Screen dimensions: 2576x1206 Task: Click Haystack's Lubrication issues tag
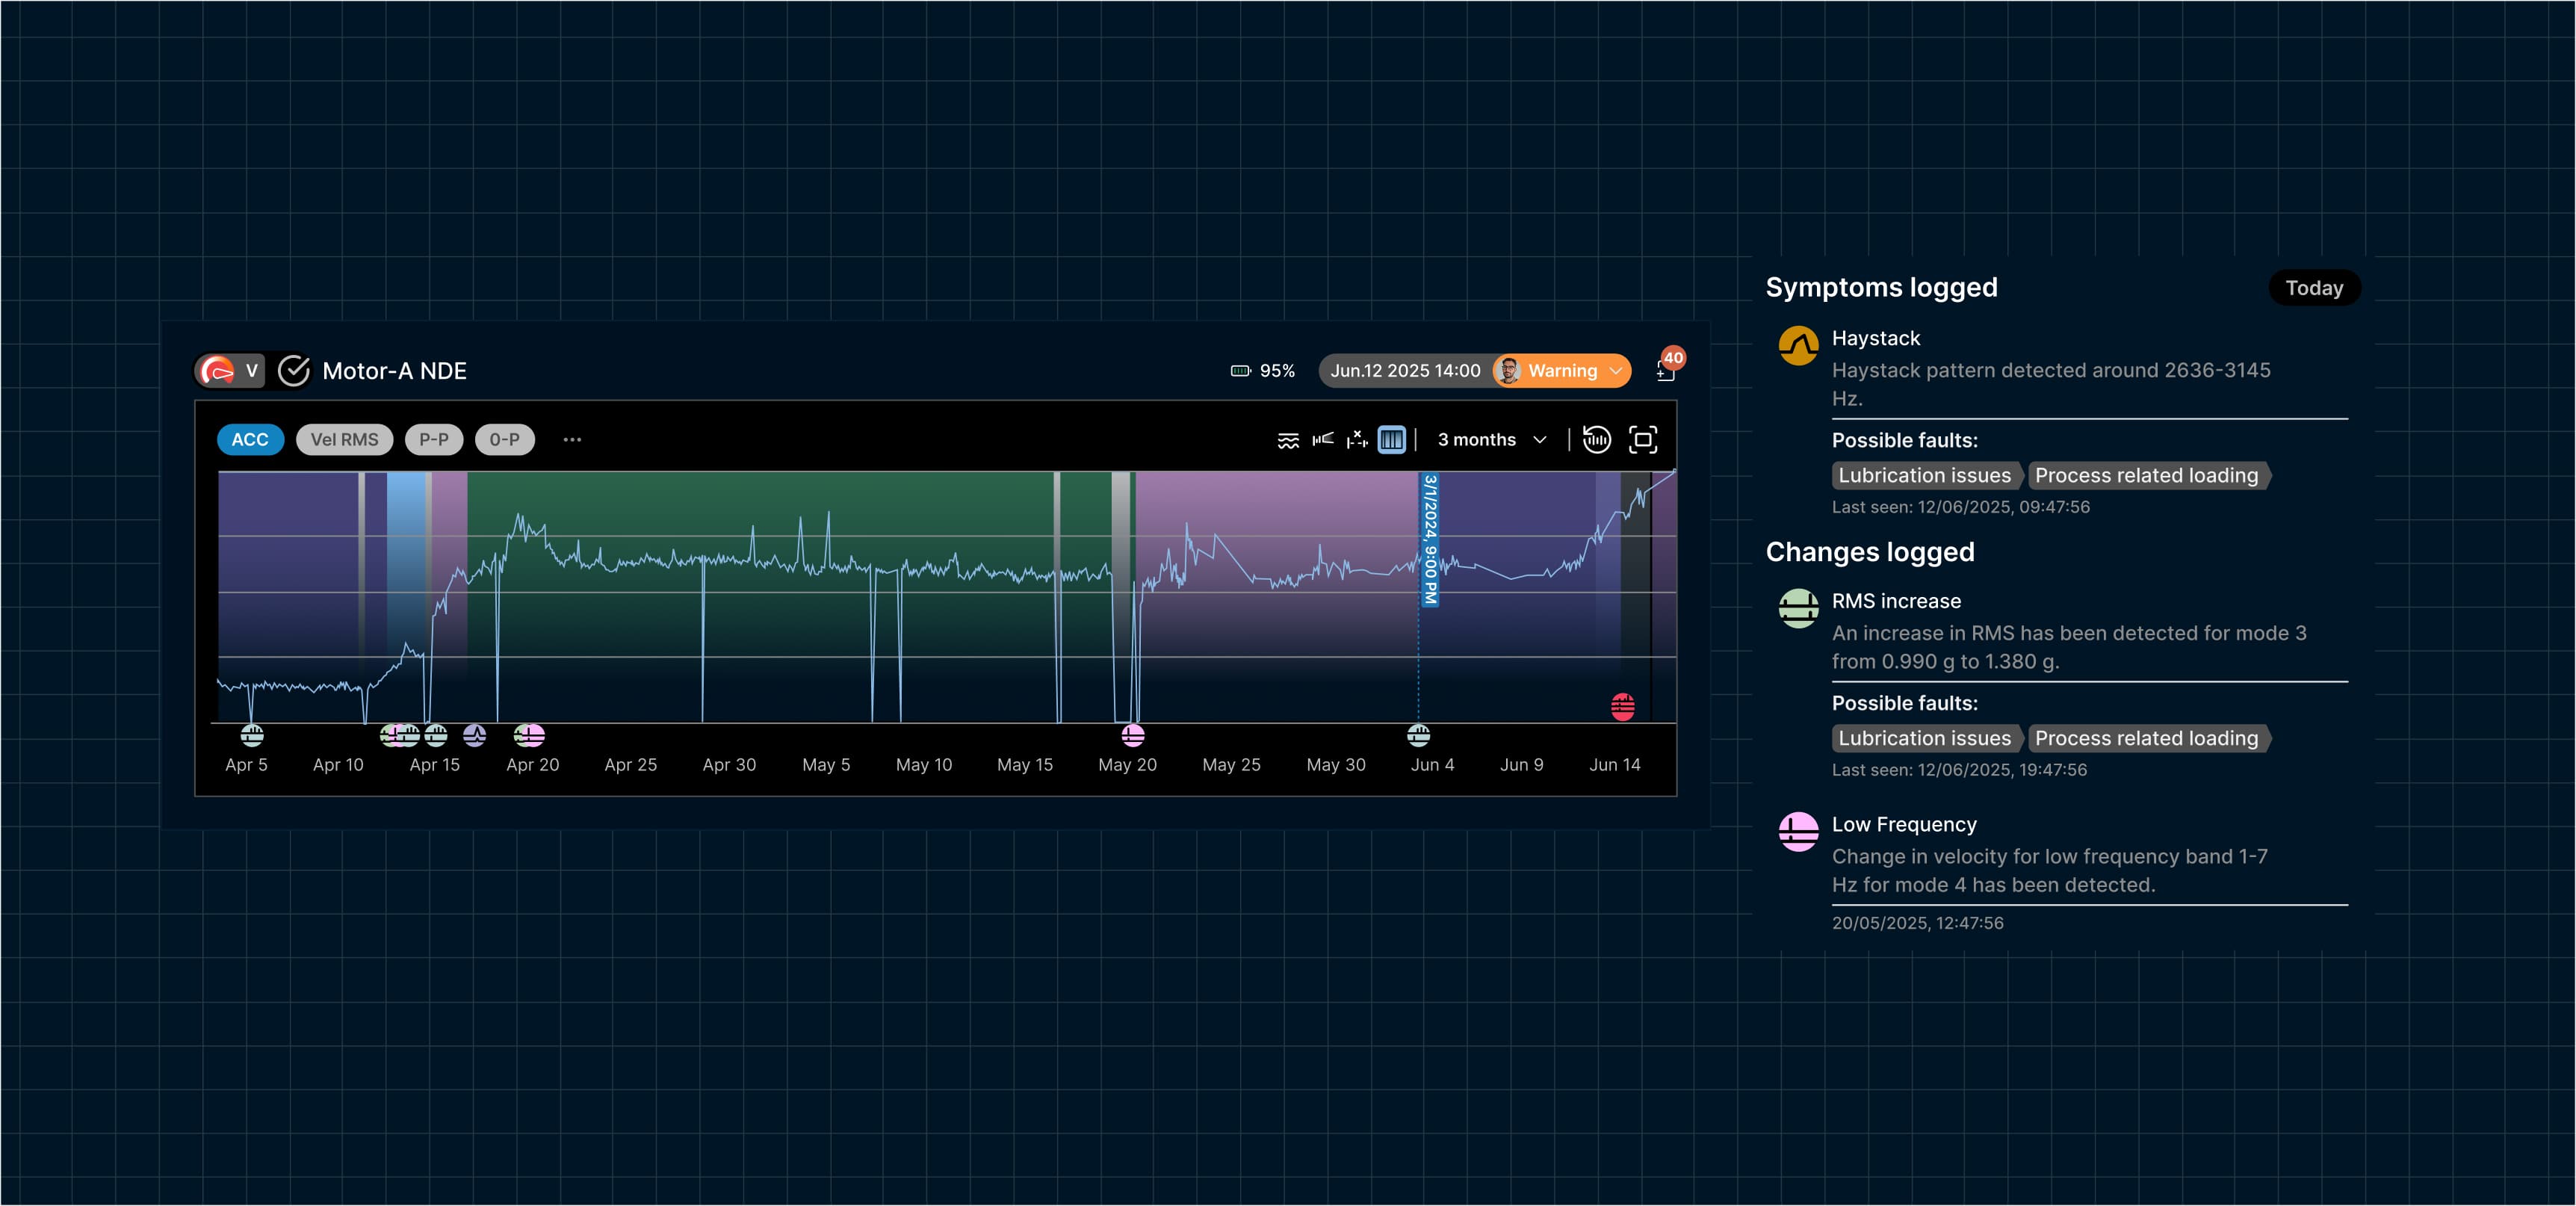pos(1925,476)
